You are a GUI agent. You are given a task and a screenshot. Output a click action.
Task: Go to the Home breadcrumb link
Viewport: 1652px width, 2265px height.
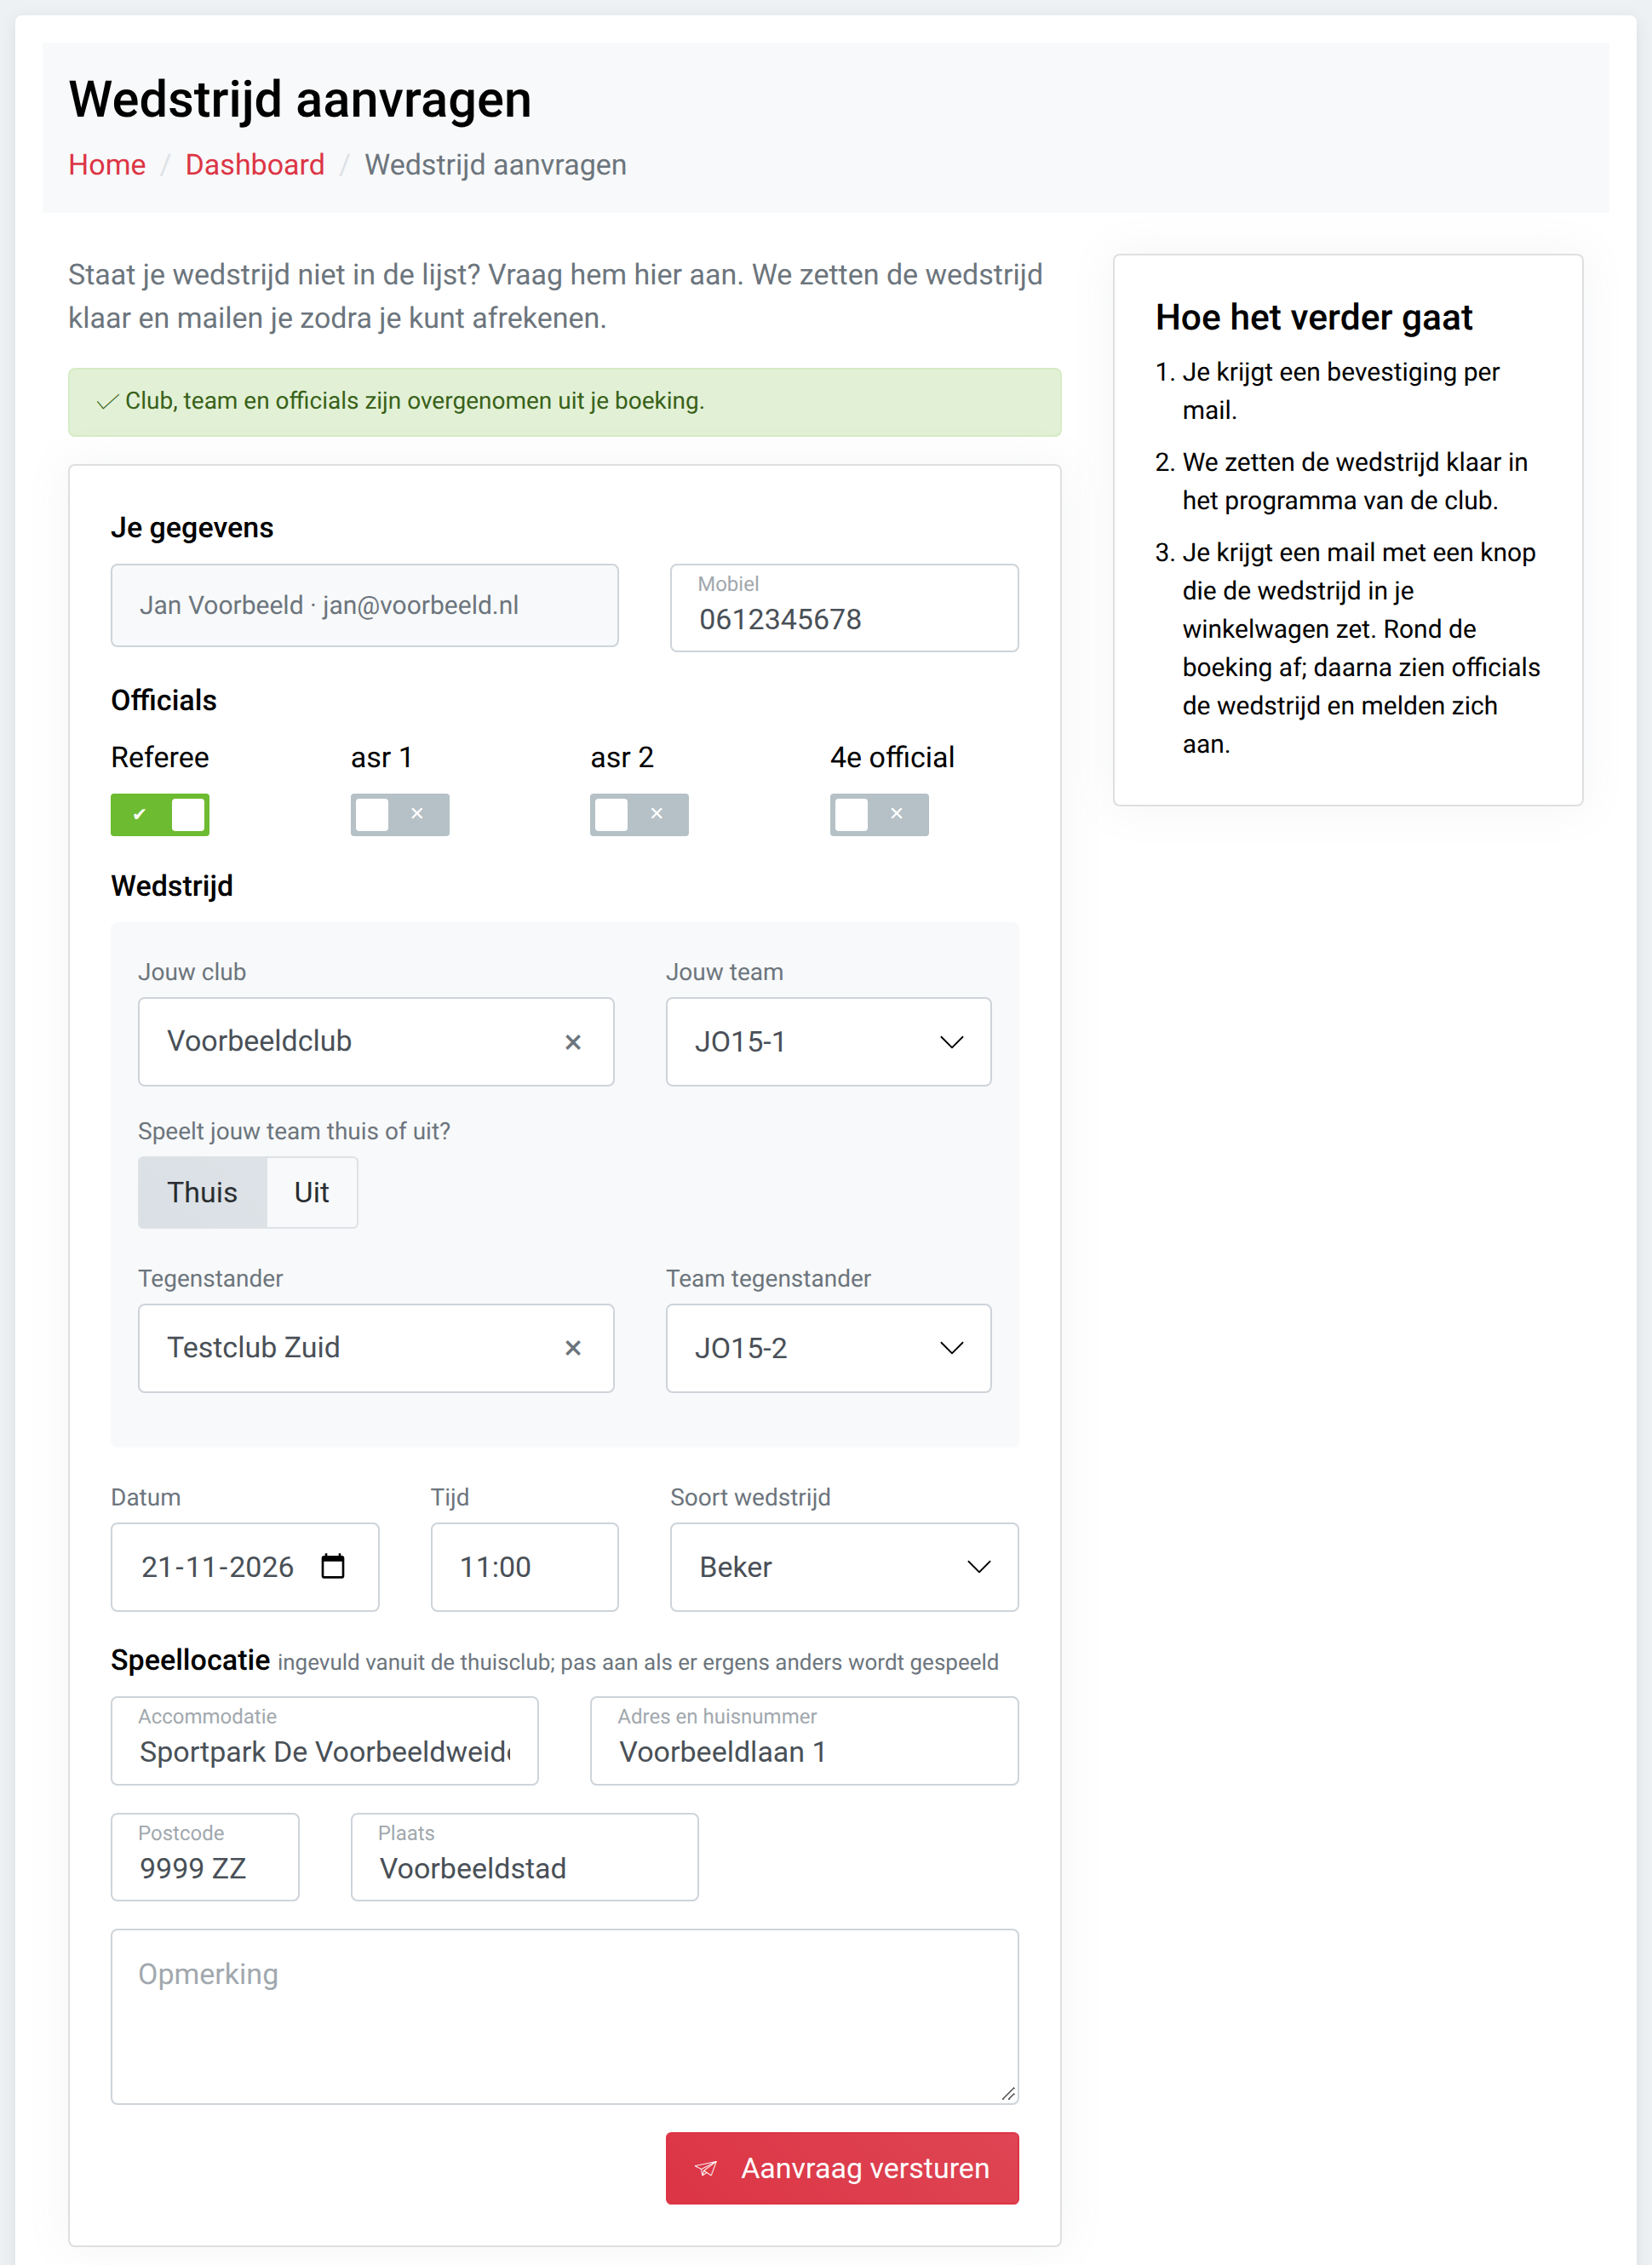coord(107,165)
